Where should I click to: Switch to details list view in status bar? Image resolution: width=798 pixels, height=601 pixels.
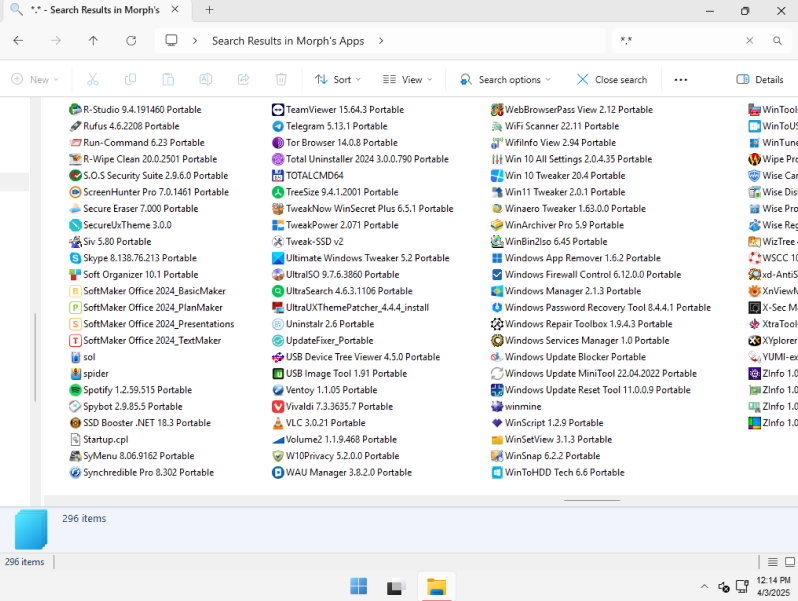pyautogui.click(x=773, y=562)
